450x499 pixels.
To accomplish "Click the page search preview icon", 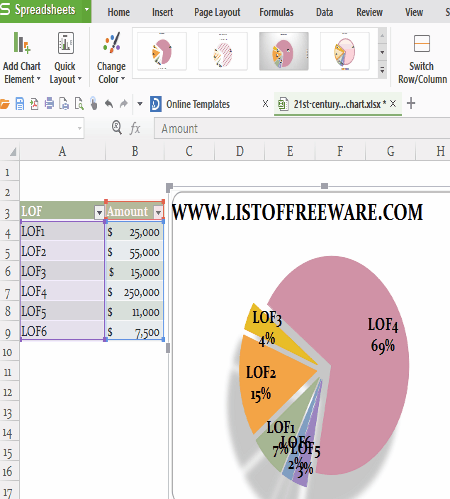I will tap(79, 104).
